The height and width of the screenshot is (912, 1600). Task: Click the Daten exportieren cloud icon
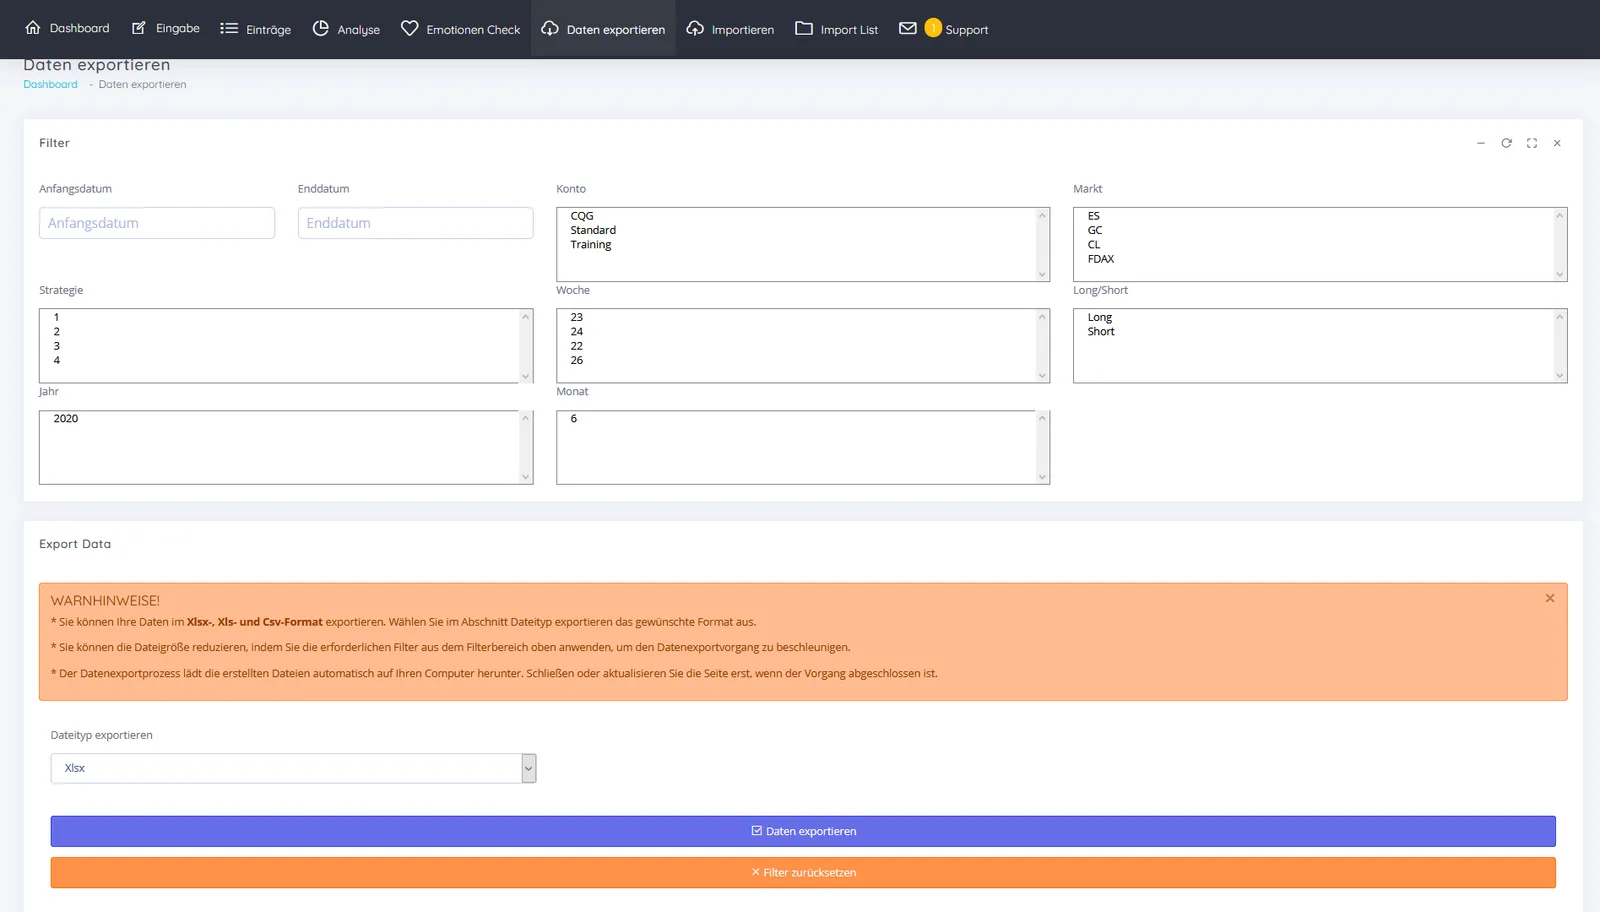pos(550,28)
